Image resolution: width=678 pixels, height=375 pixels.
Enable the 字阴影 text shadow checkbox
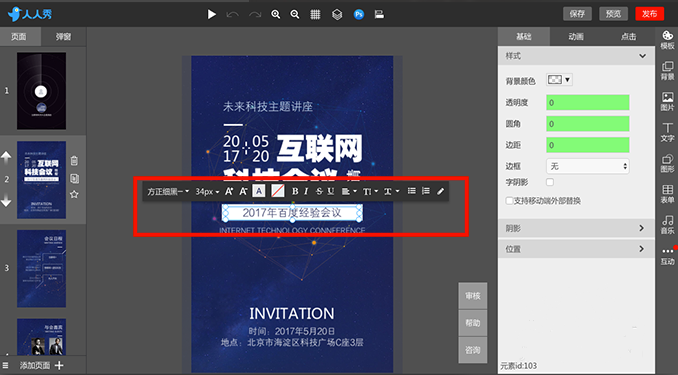pyautogui.click(x=550, y=182)
